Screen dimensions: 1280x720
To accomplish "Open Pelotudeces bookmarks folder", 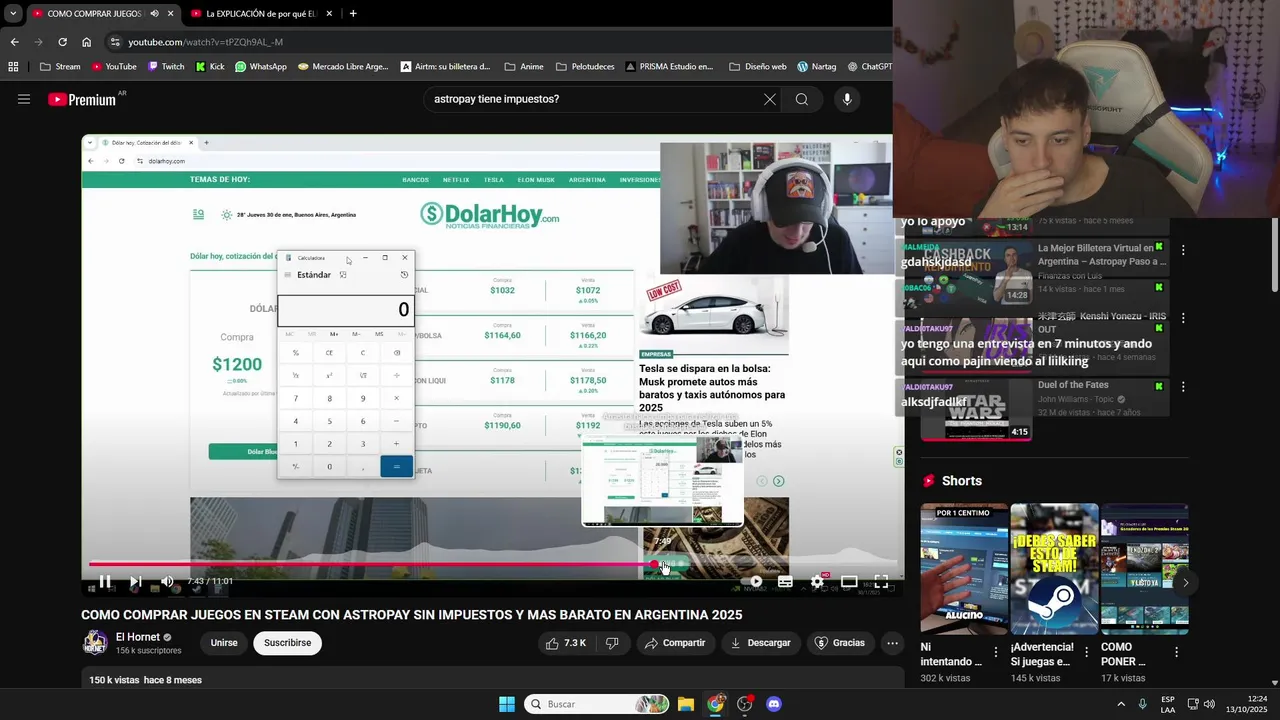I will point(584,67).
